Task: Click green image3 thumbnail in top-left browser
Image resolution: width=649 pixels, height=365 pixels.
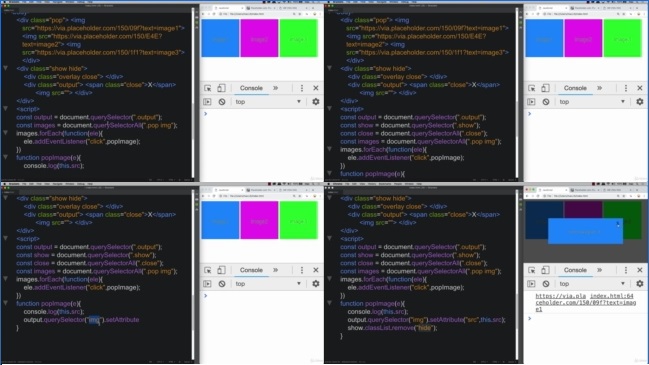Action: pos(298,38)
